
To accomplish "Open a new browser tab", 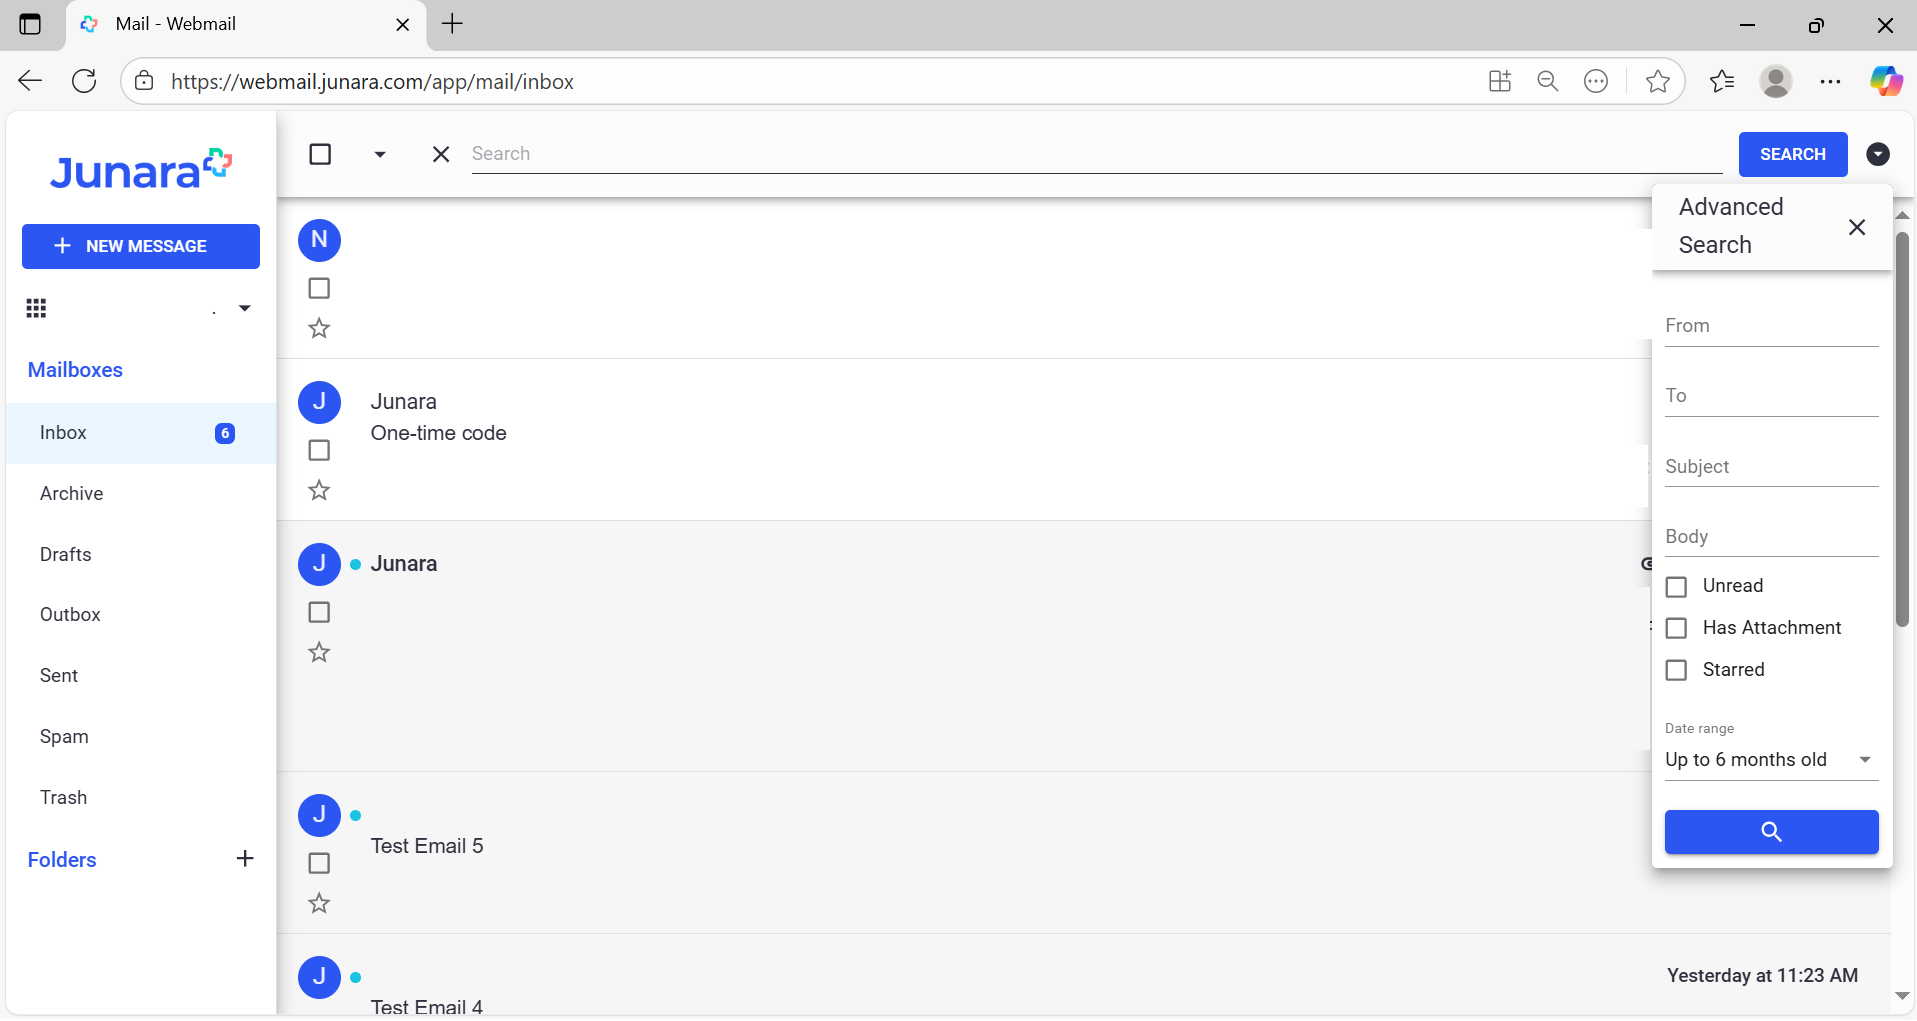I will pos(452,24).
